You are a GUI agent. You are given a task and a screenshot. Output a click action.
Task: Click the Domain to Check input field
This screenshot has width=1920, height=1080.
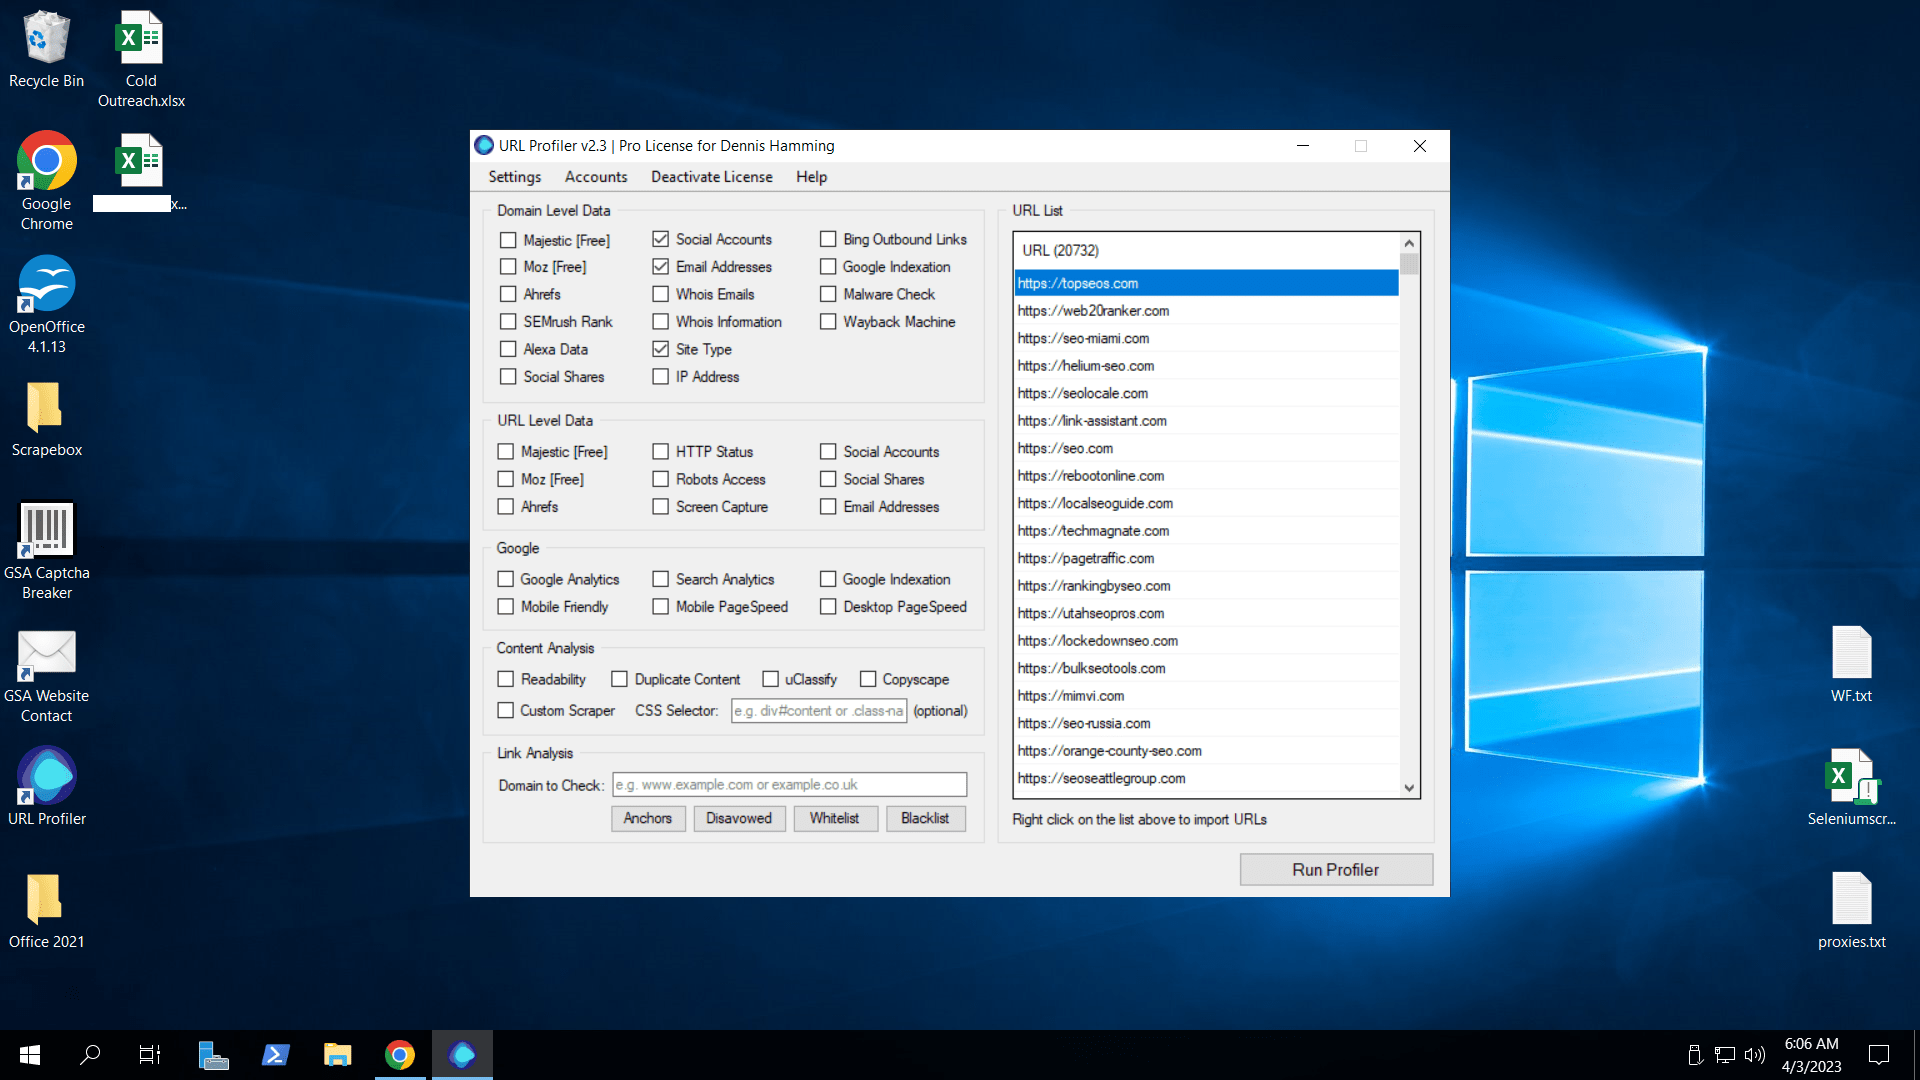point(789,783)
